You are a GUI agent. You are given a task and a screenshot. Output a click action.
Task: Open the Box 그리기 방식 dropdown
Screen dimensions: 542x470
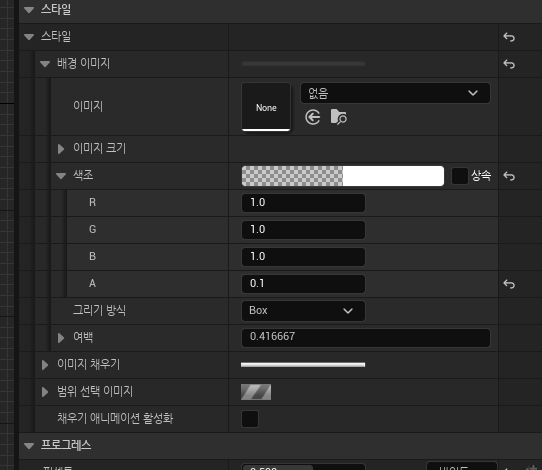click(303, 311)
